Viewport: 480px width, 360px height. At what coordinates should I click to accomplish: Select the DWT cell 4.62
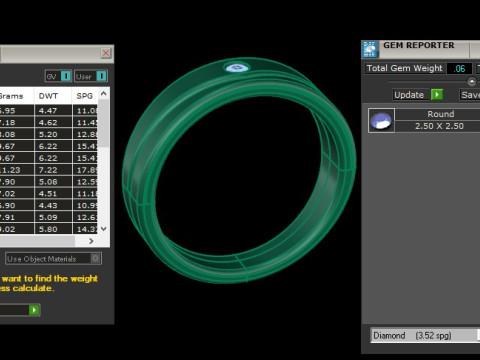click(x=53, y=122)
